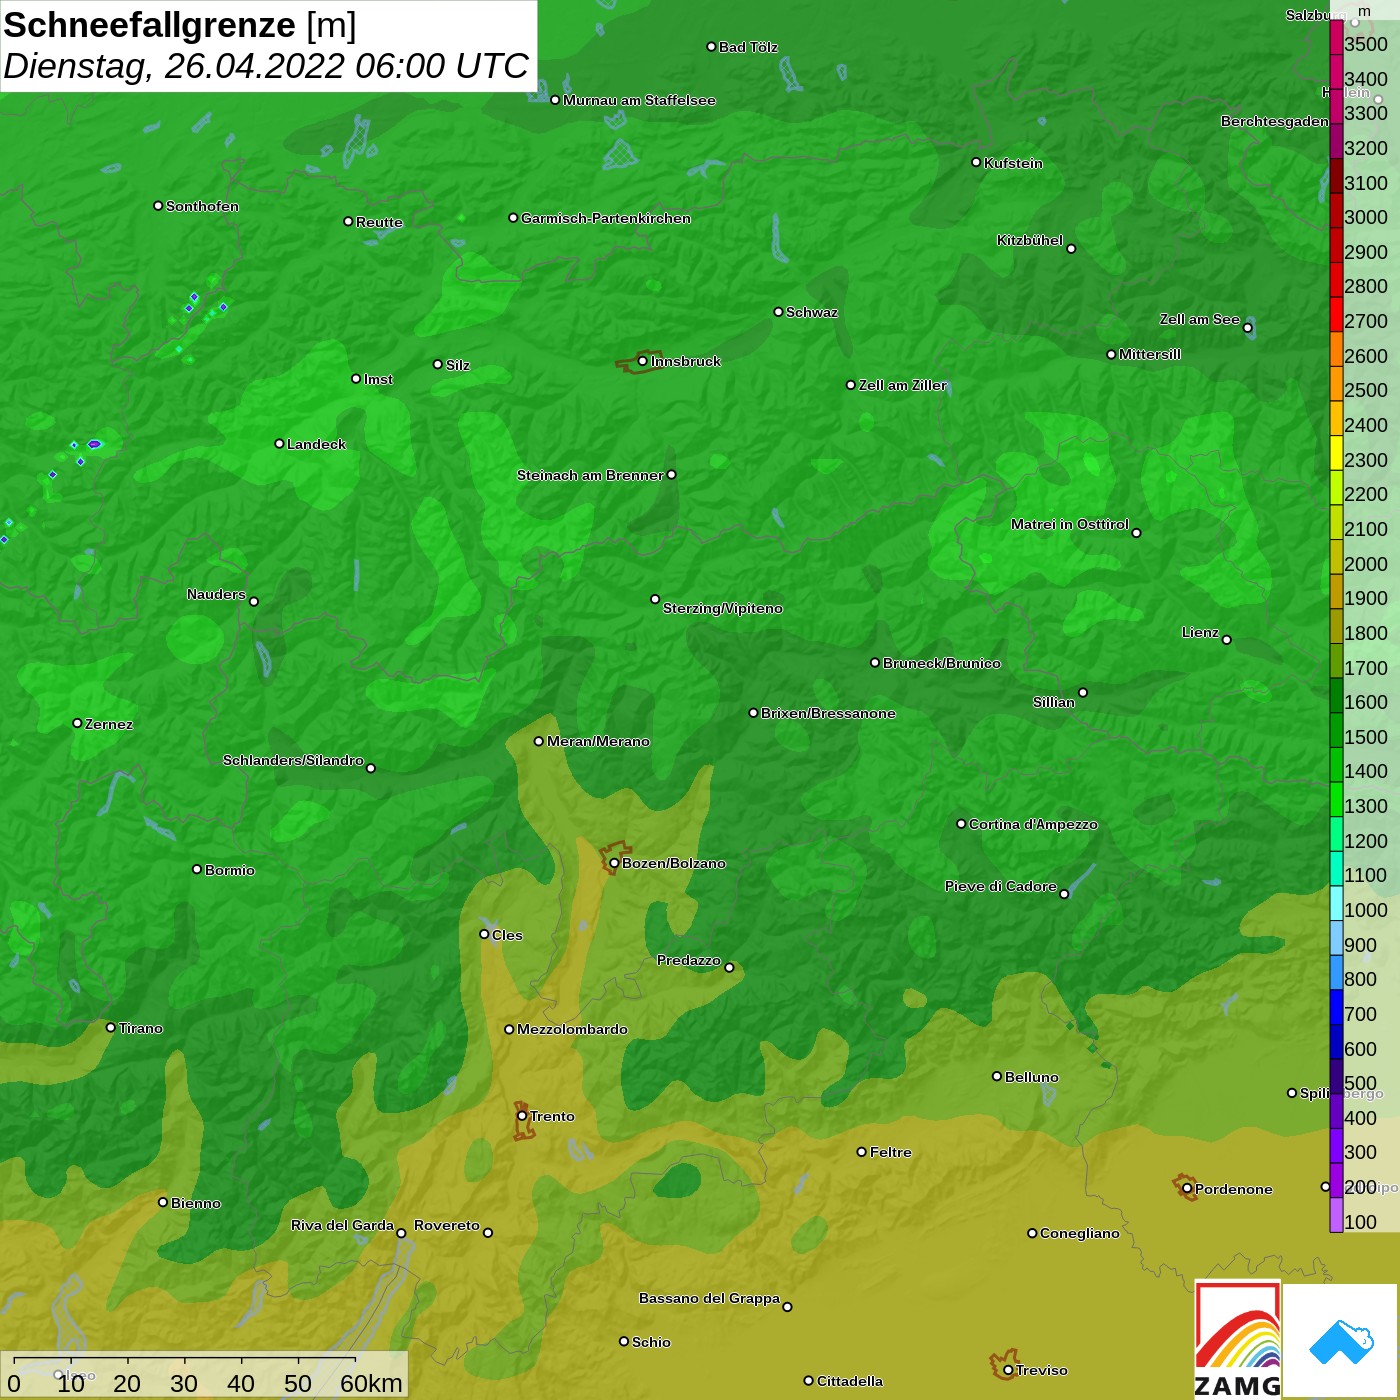Click the Riva del Garda label
The width and height of the screenshot is (1400, 1400).
(x=342, y=1225)
